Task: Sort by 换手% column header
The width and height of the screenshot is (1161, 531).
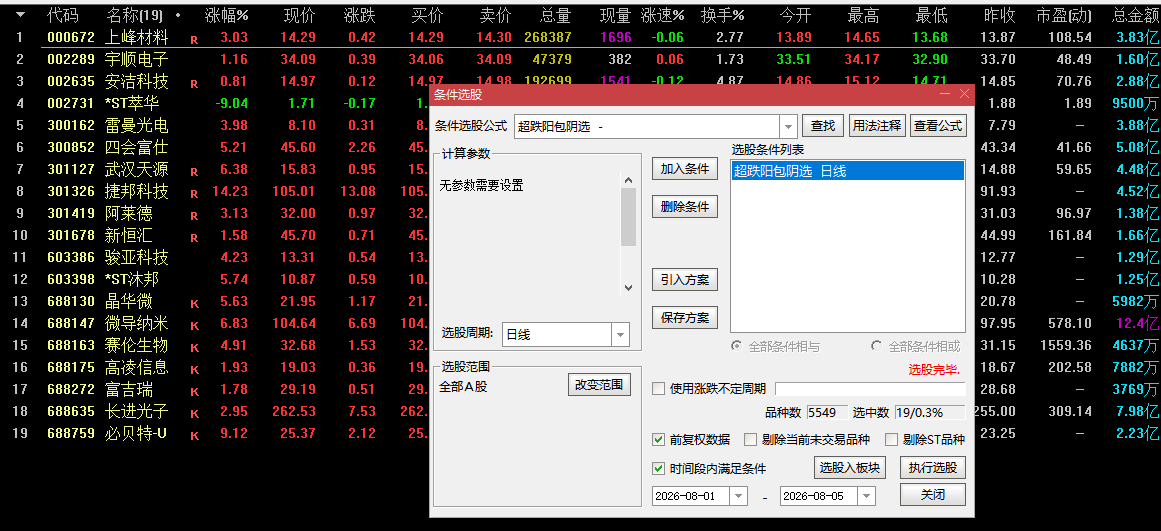Action: coord(722,15)
